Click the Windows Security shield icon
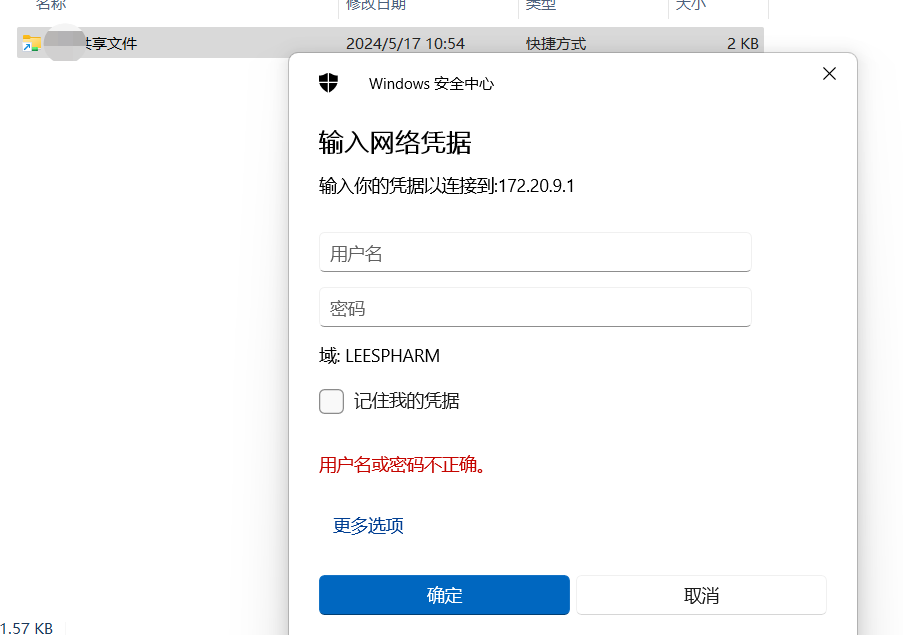Viewport: 903px width, 635px height. [x=328, y=83]
